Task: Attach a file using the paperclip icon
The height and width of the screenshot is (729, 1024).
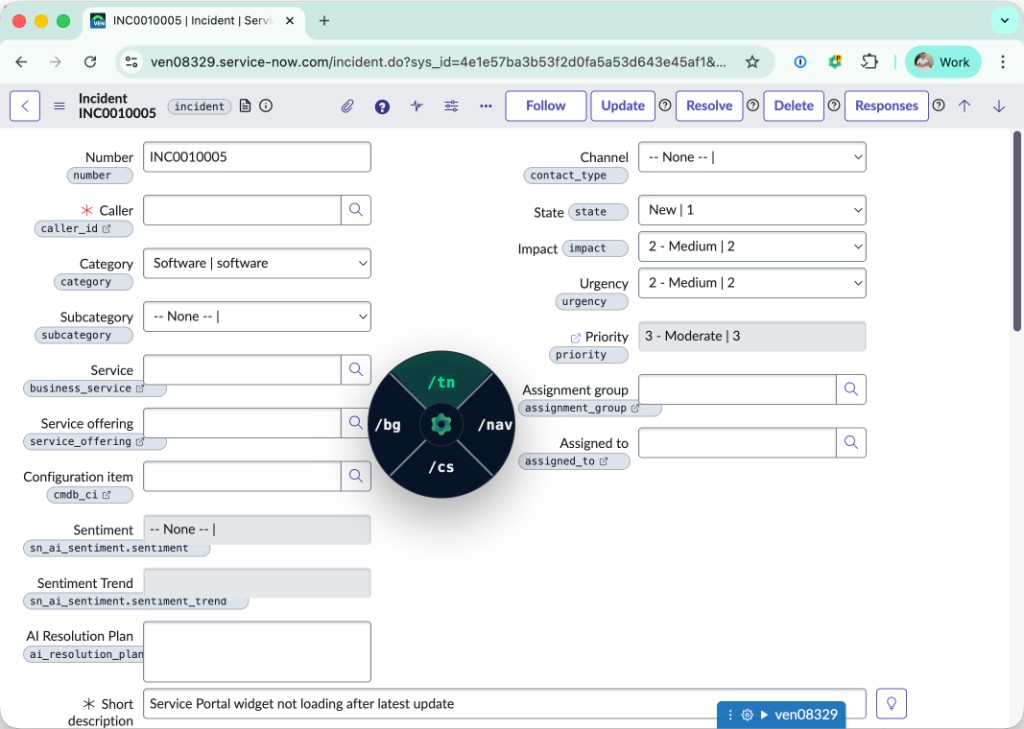Action: (347, 105)
